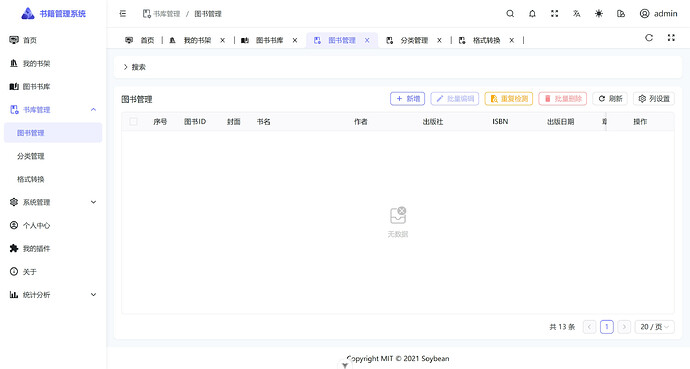Image resolution: width=690 pixels, height=369 pixels.
Task: Reload the page with tab-bar refresh icon
Action: point(649,38)
